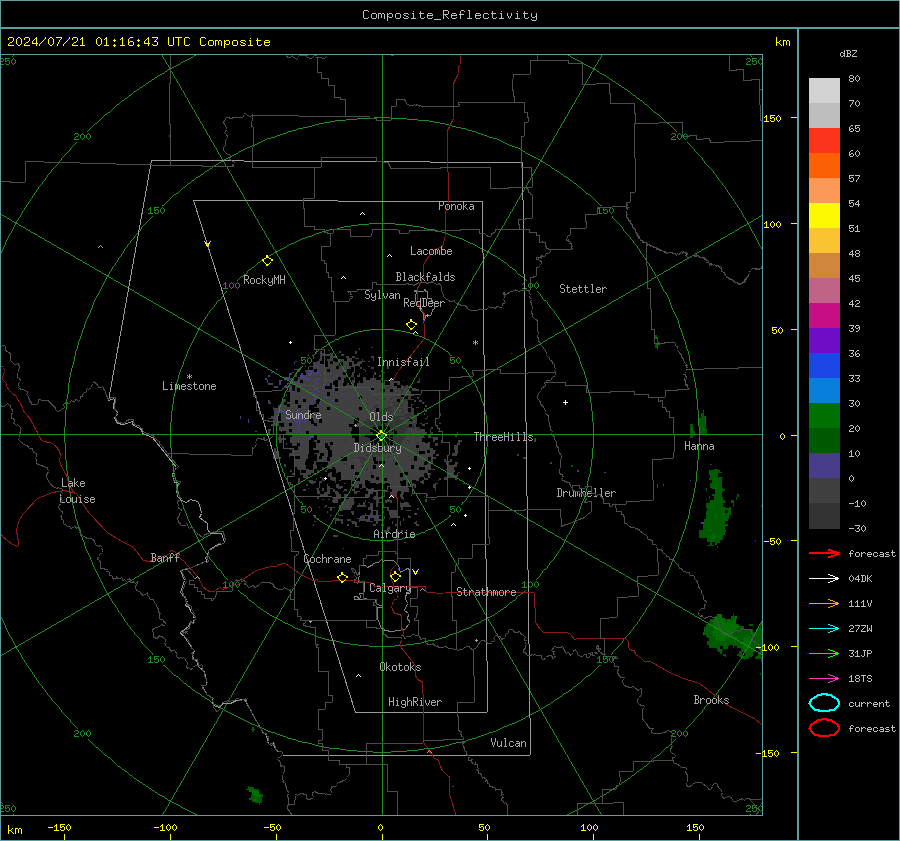900x841 pixels.
Task: Click the Stettler label on map
Action: [583, 289]
